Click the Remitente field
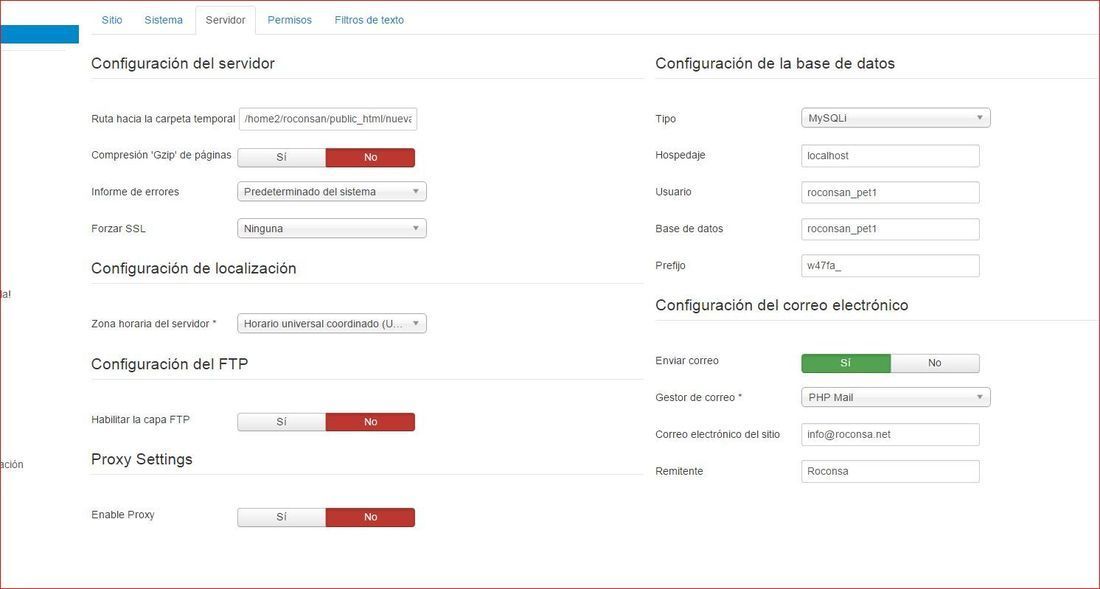 tap(890, 471)
